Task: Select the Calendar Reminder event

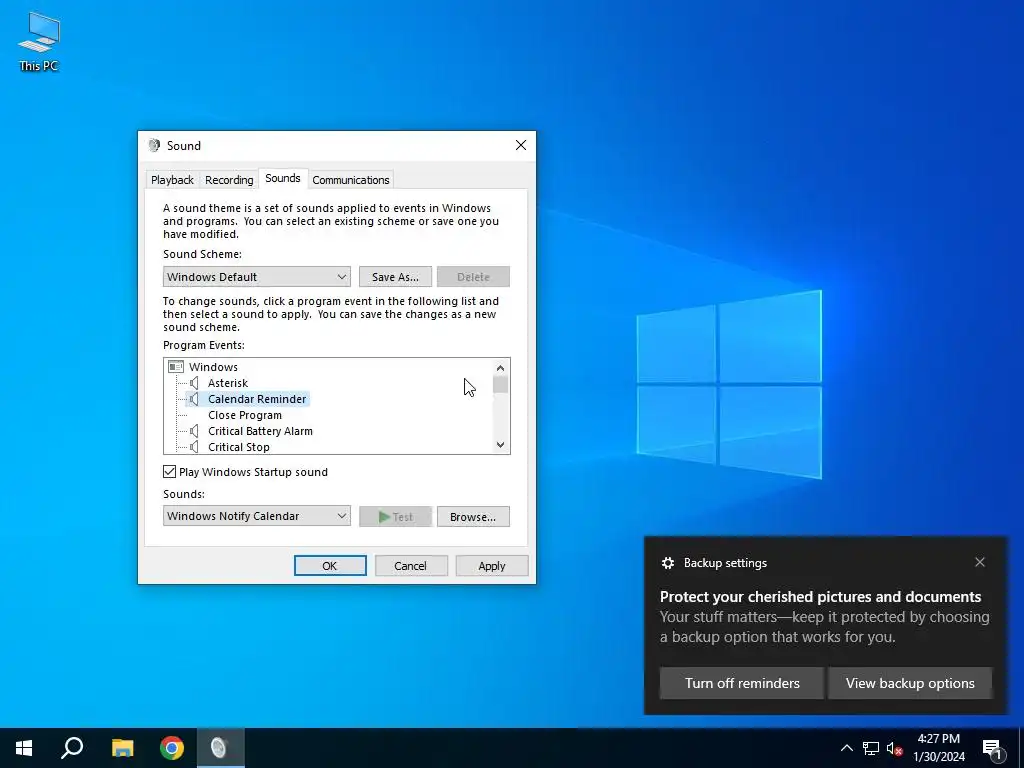Action: (257, 399)
